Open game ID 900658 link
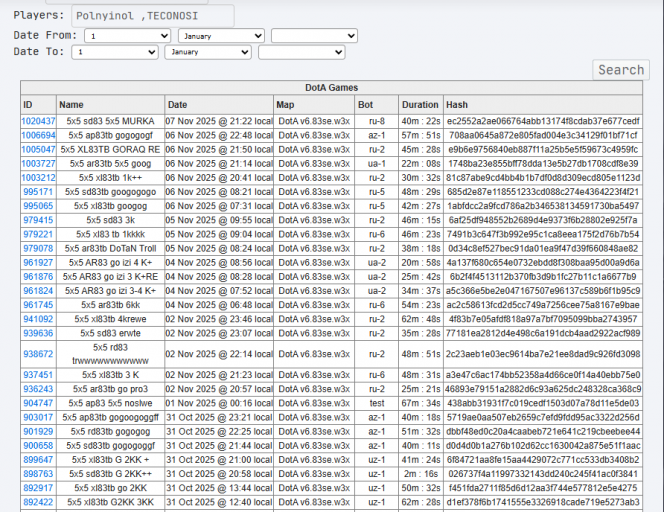Viewport: 664px width, 512px height. (x=39, y=446)
